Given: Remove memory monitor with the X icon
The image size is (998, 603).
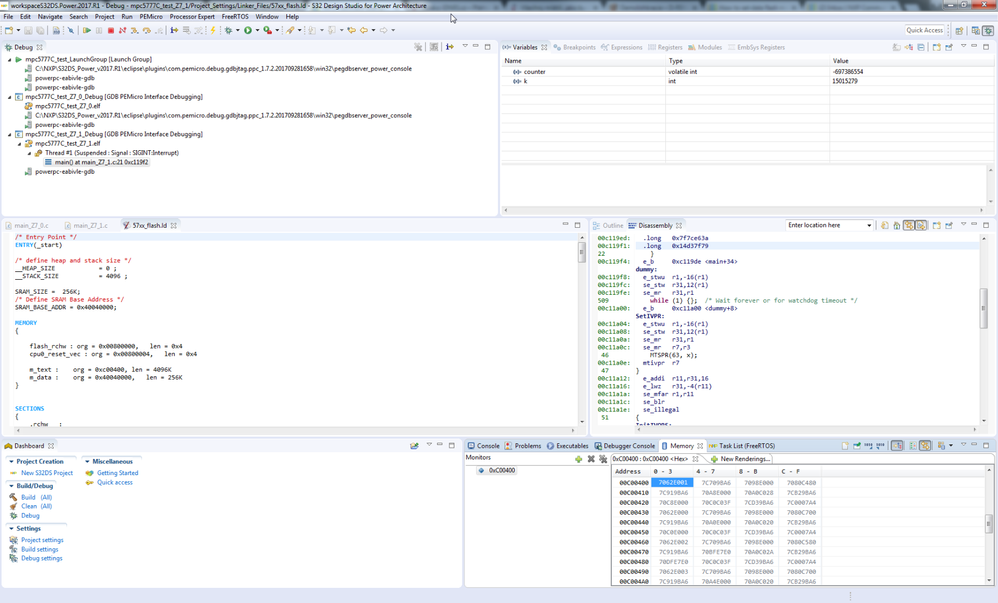Looking at the screenshot, I should [591, 459].
